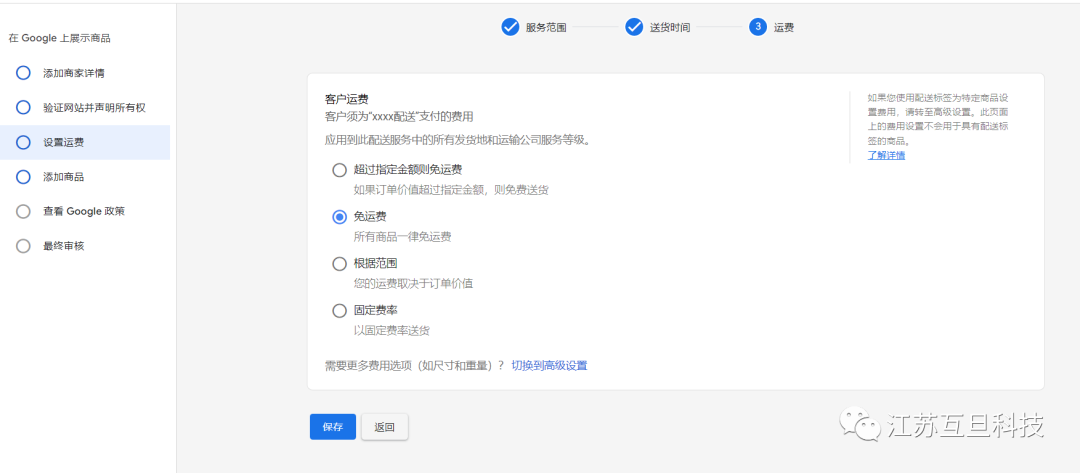The width and height of the screenshot is (1080, 473).
Task: Go to 添加商品 sidebar item
Action: (x=64, y=177)
